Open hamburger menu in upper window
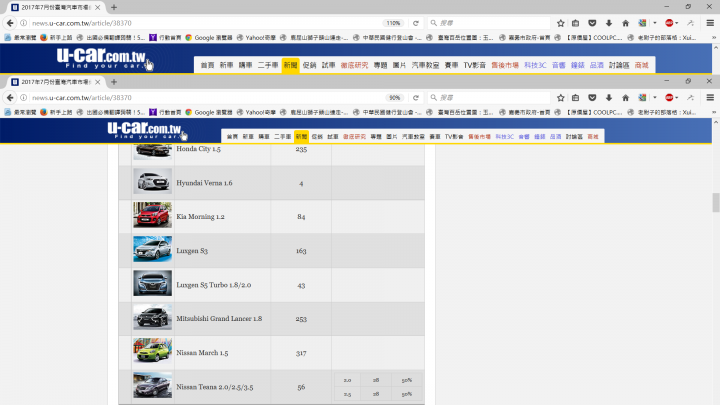Screen dimensions: 720x405 (x=710, y=23)
